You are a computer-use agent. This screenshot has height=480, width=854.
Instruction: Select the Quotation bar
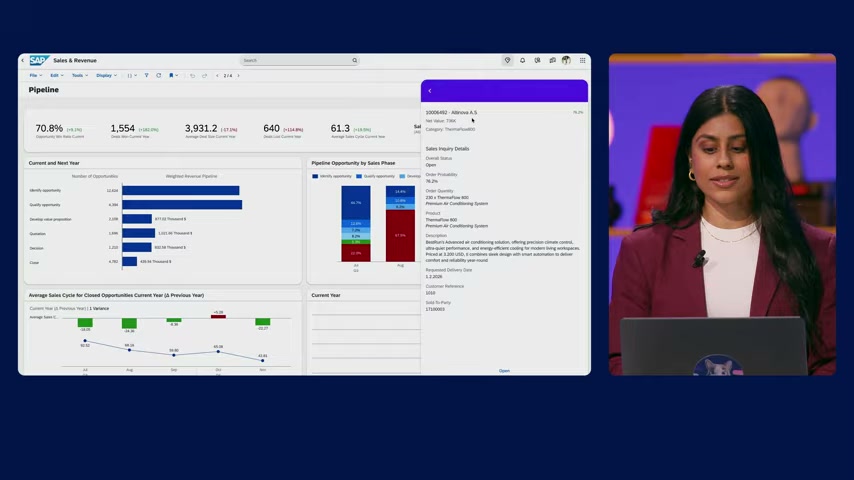coord(139,233)
